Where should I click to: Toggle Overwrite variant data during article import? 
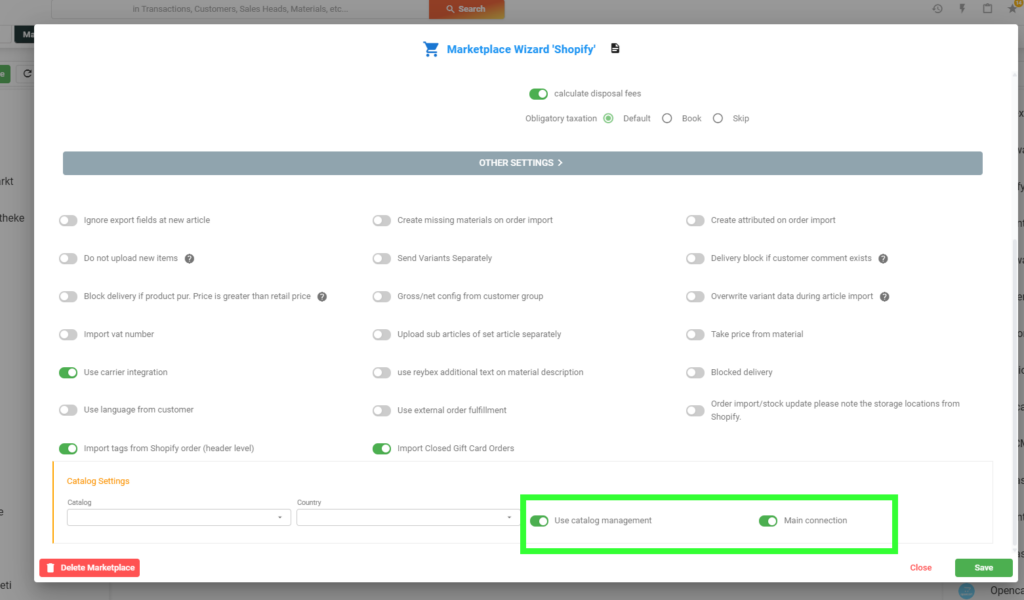[x=695, y=296]
